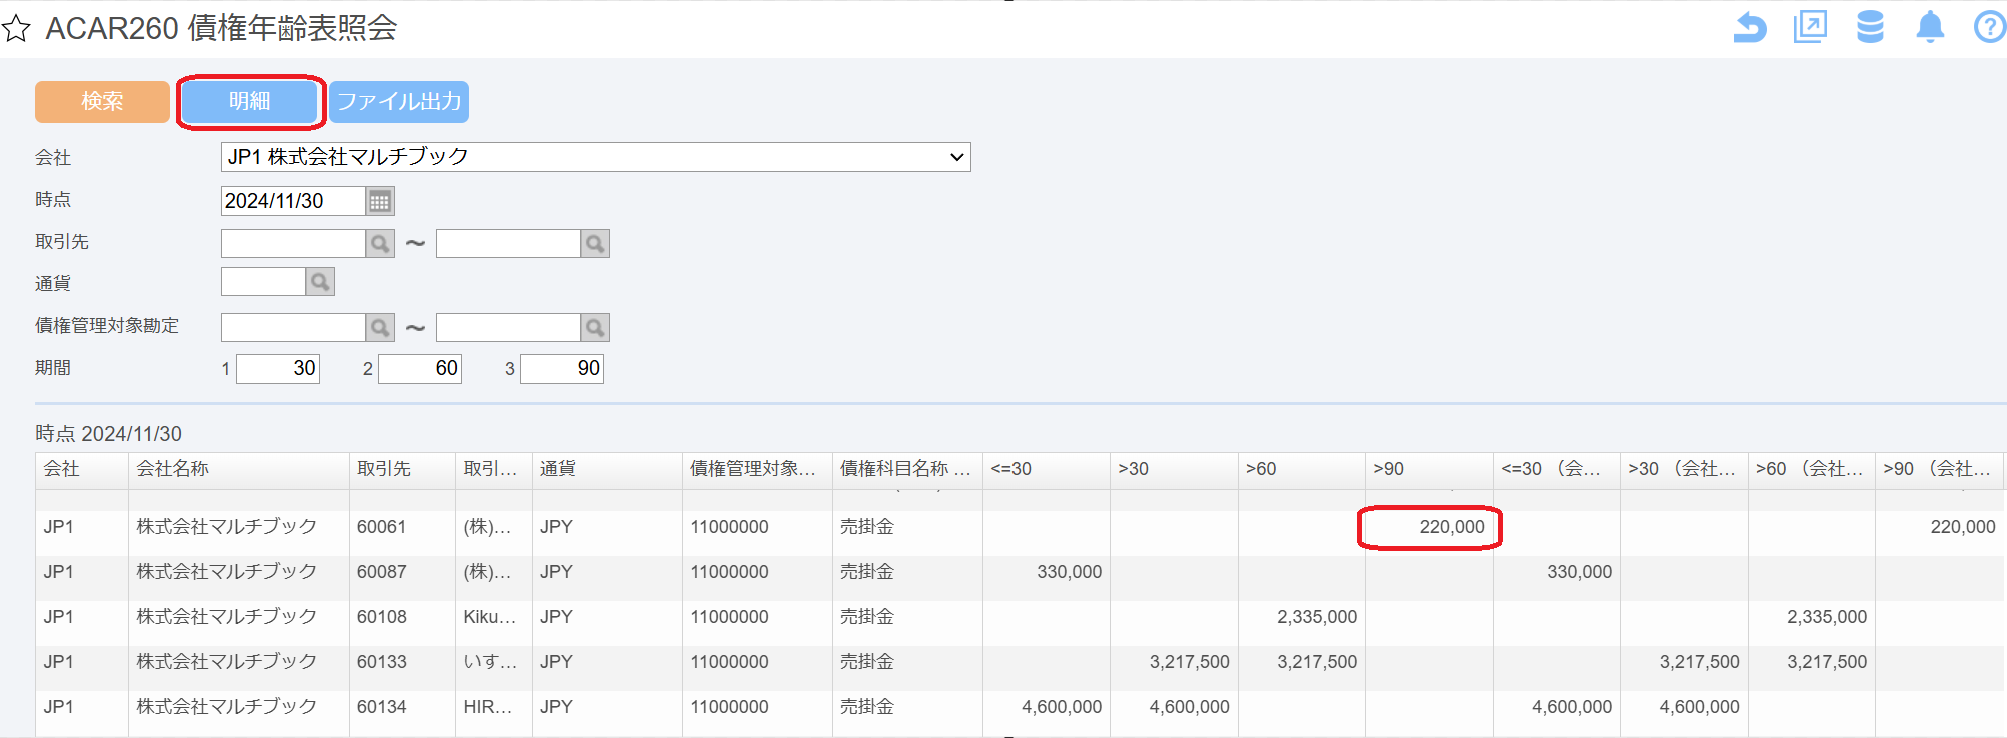2007x738 pixels.
Task: Click the 会社名称 column header
Action: 238,469
